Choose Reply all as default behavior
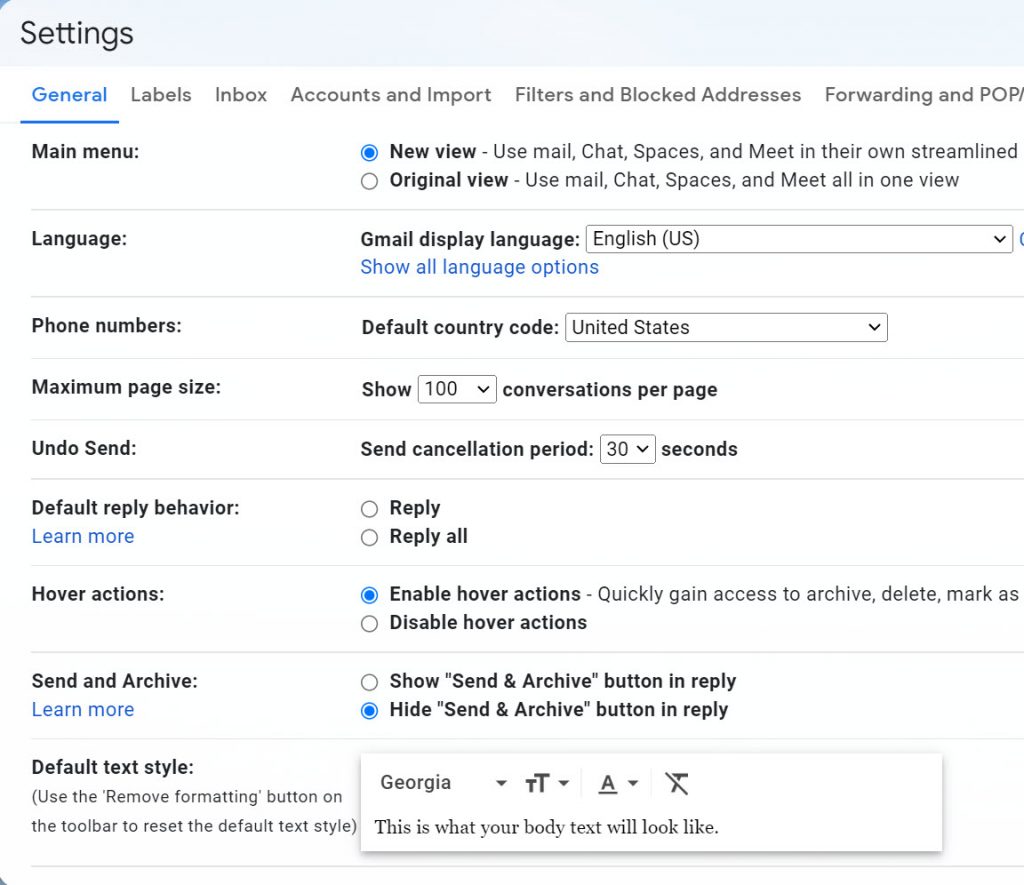Image resolution: width=1024 pixels, height=885 pixels. (x=369, y=538)
